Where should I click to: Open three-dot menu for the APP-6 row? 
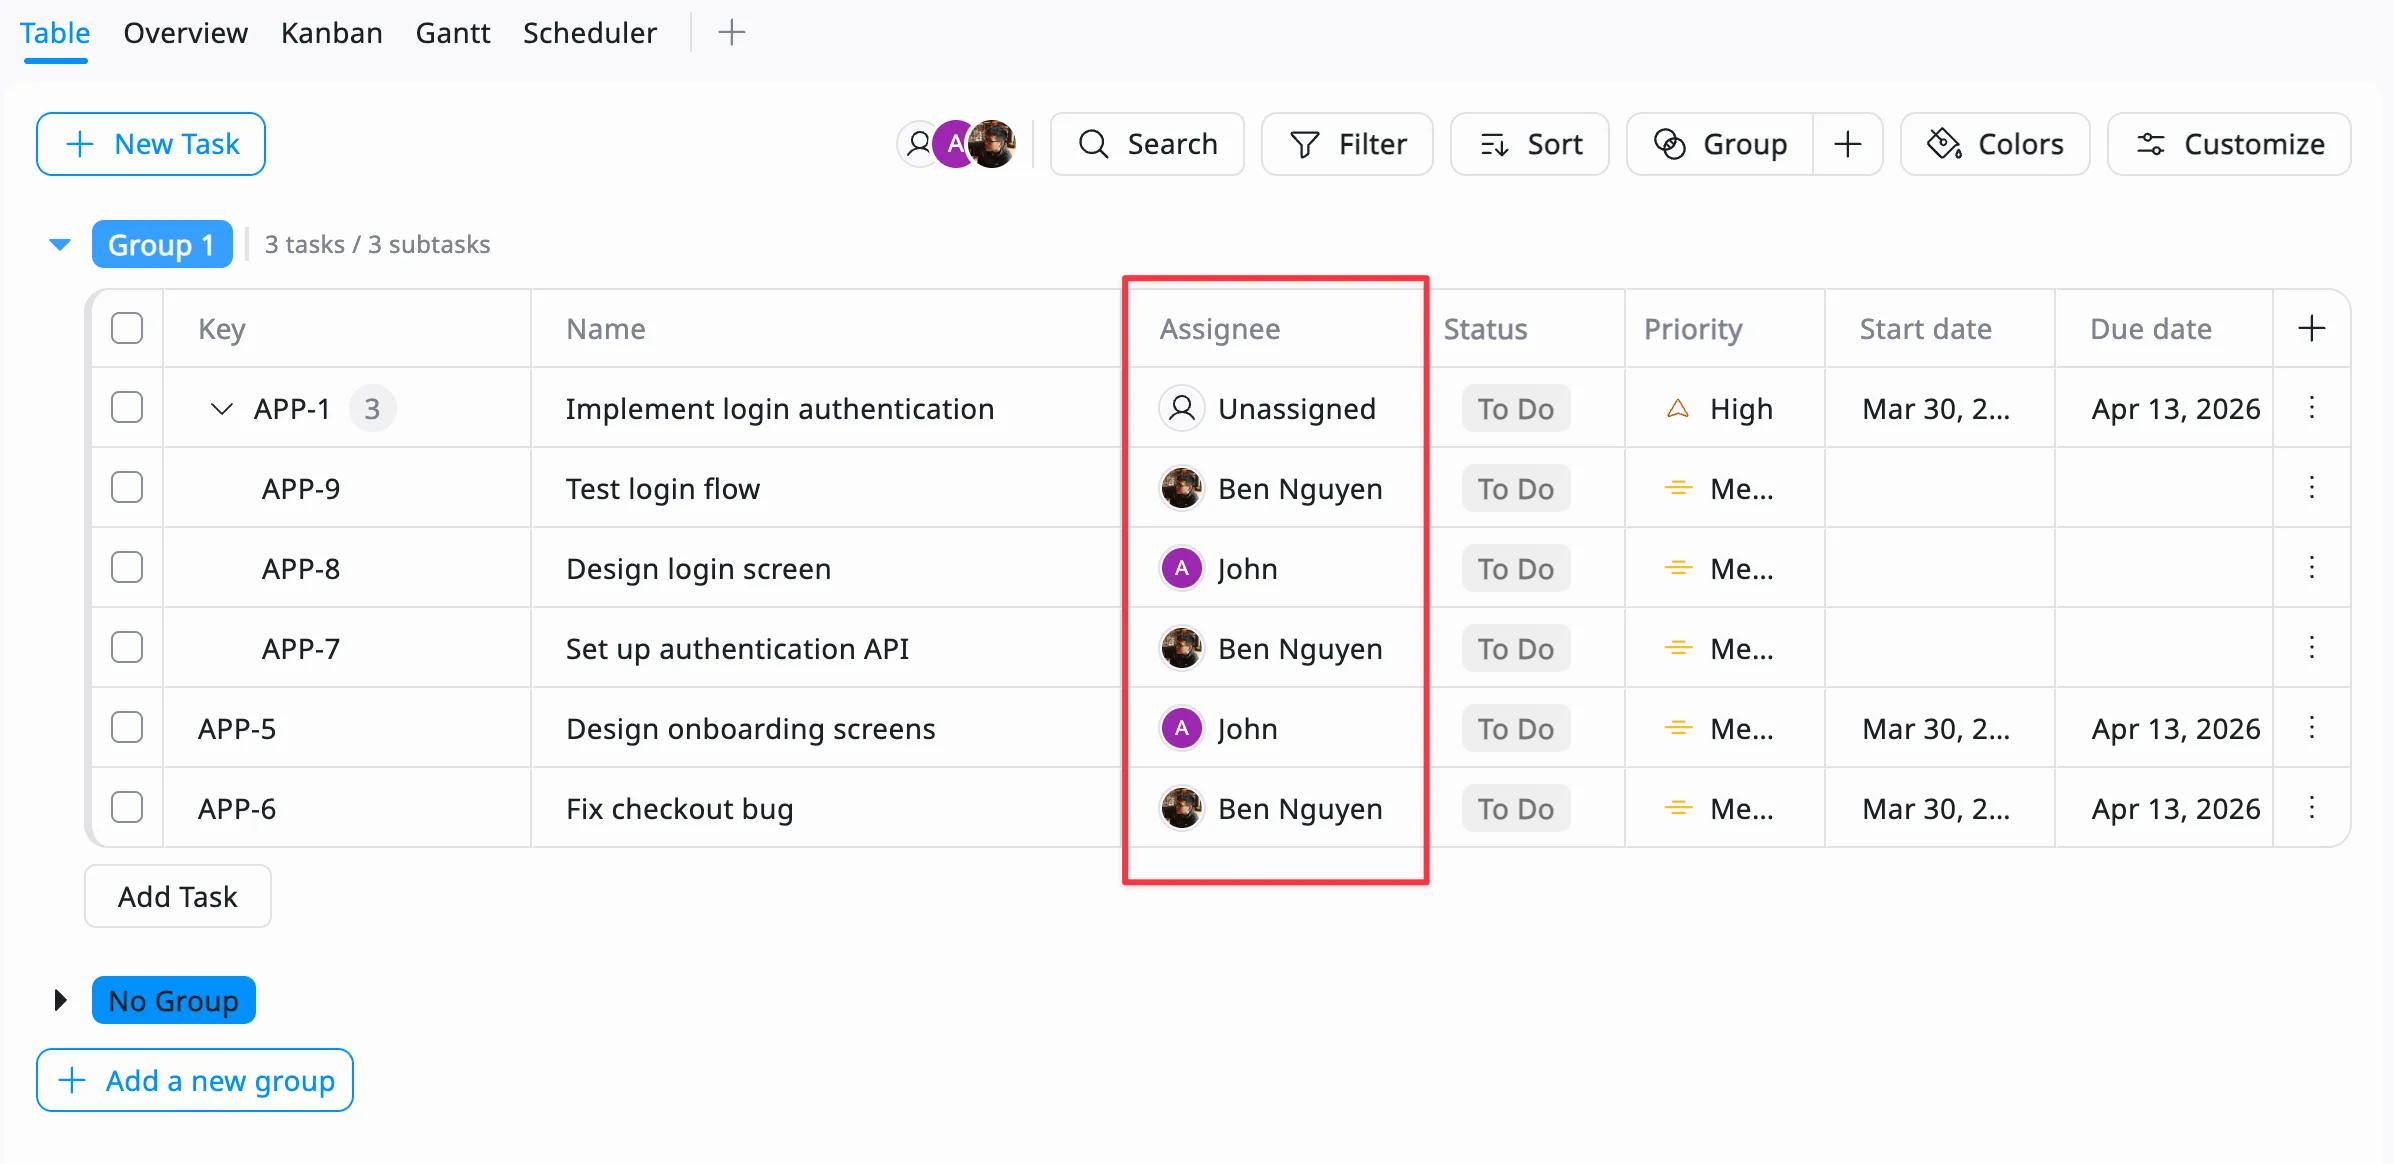tap(2311, 808)
